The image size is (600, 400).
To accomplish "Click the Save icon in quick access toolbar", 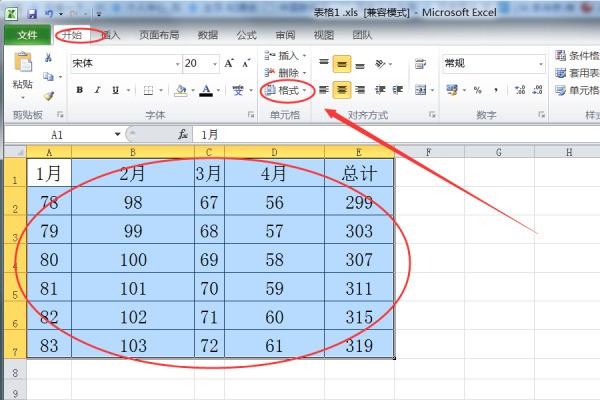I will click(32, 14).
